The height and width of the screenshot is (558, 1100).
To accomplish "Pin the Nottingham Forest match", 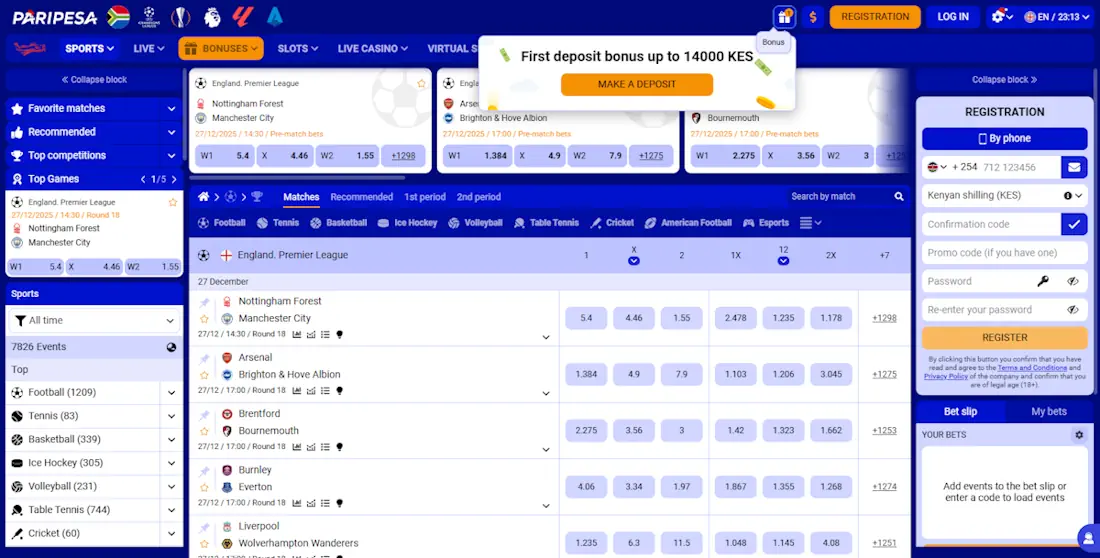I will 204,303.
